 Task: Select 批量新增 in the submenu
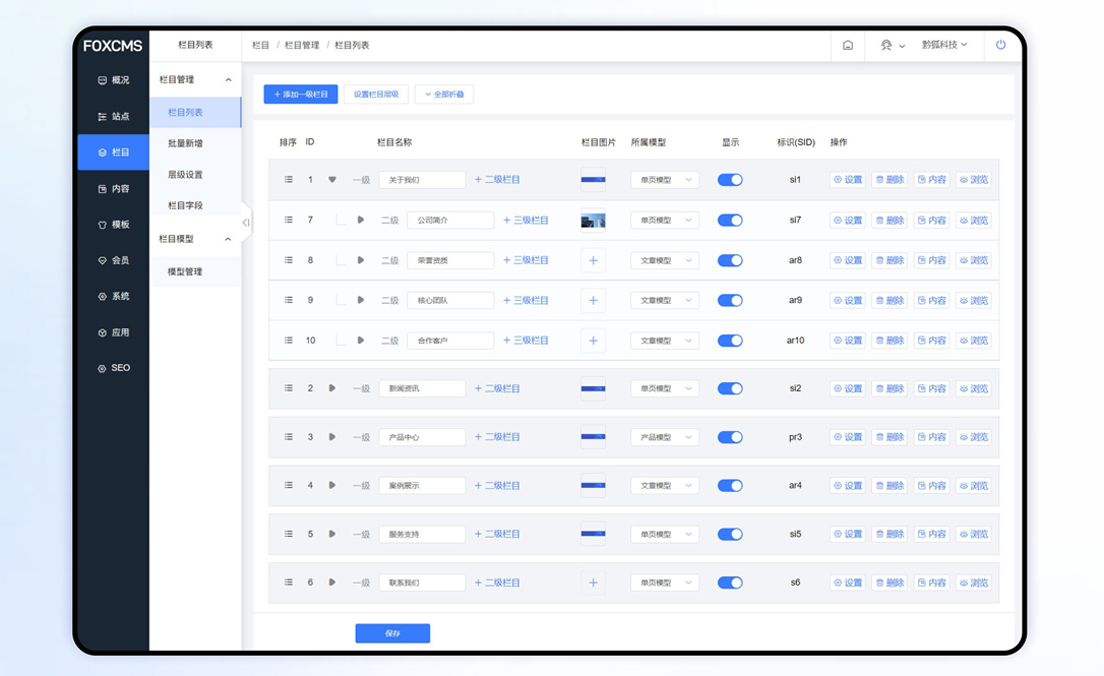coord(185,144)
